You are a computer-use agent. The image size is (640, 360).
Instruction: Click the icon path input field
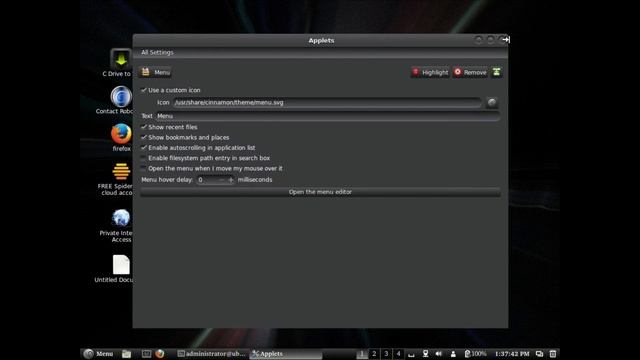point(327,102)
